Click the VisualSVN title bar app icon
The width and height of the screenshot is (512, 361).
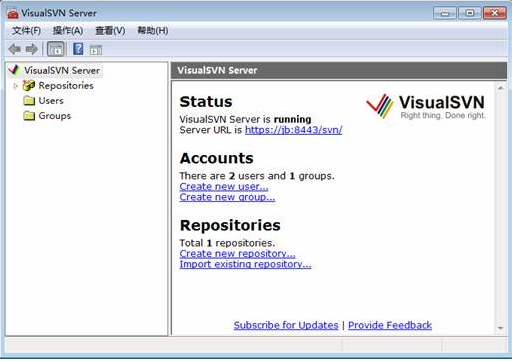(x=13, y=13)
